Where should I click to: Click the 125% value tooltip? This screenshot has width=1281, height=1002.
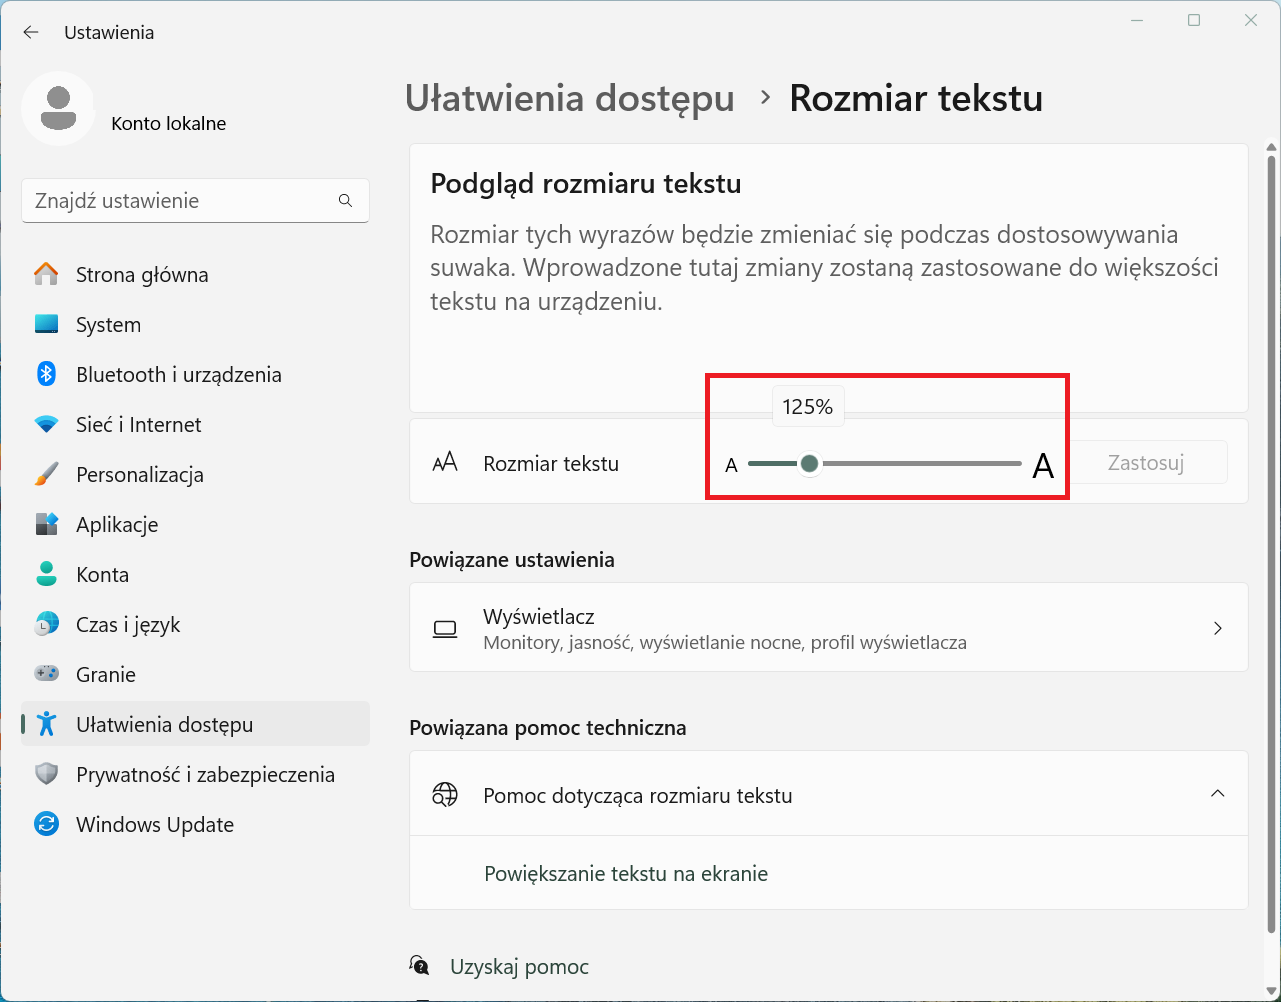(808, 407)
